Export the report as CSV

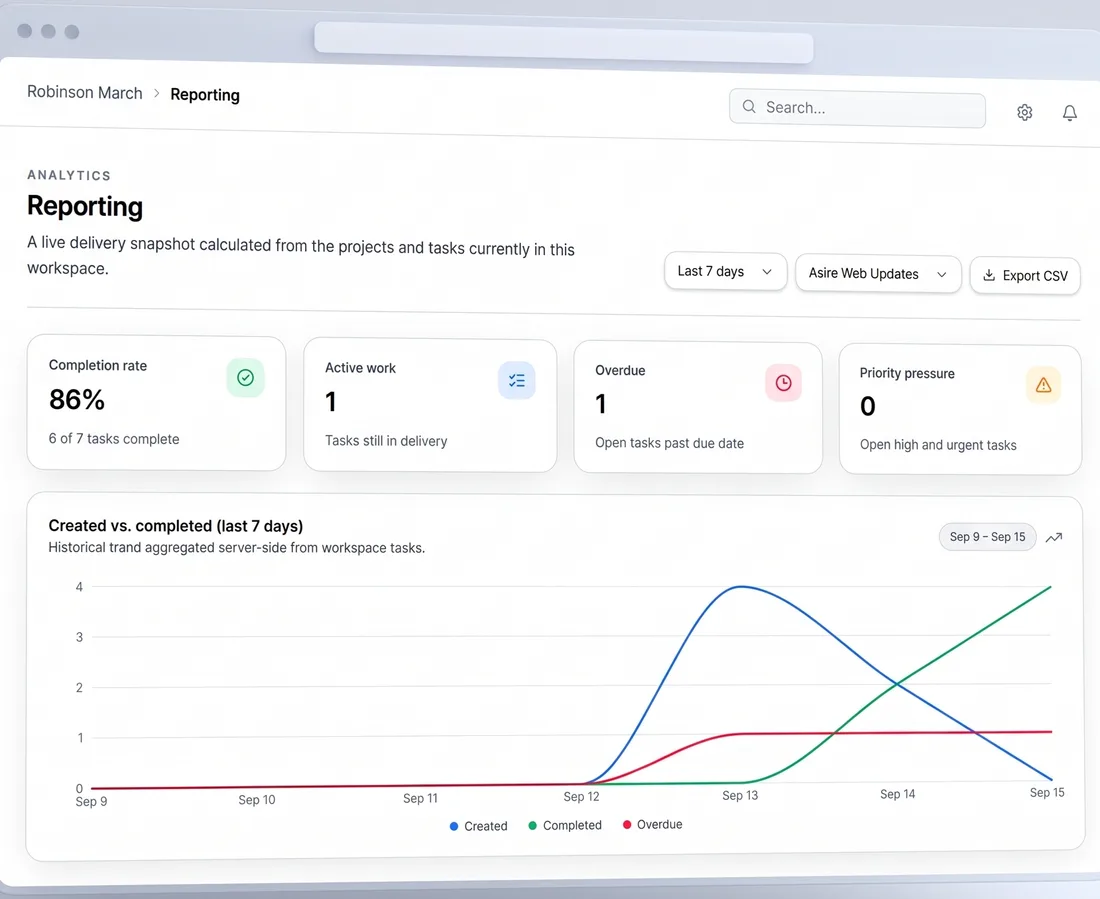coord(1025,276)
